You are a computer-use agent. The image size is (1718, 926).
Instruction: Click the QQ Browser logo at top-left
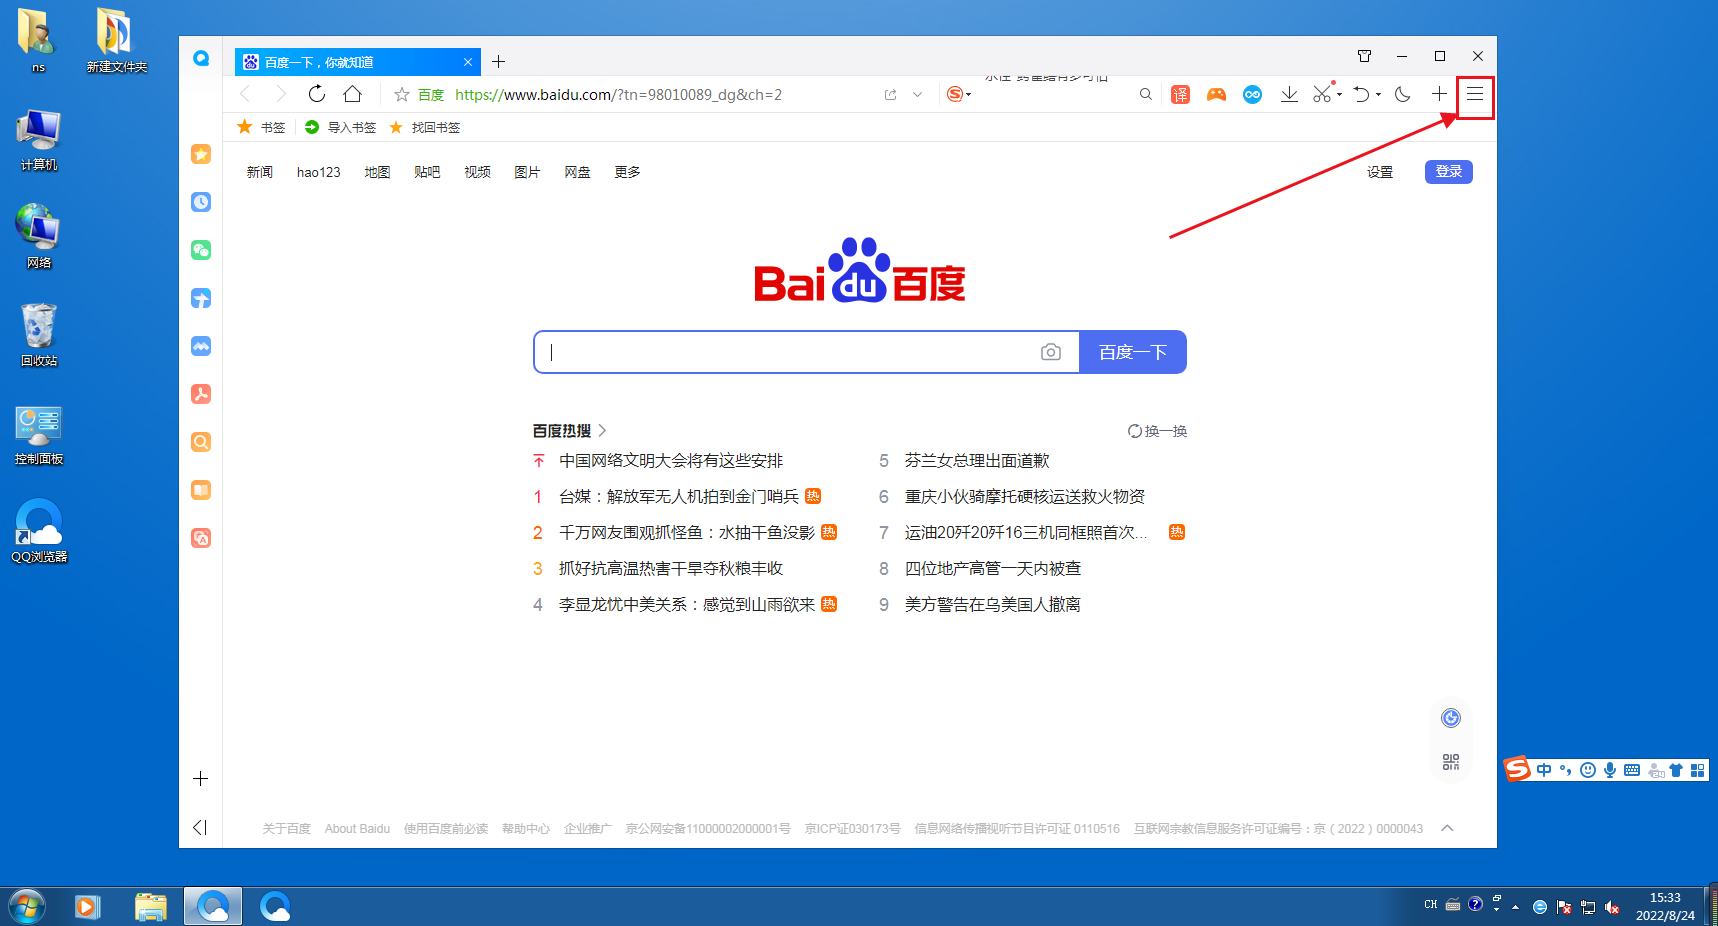click(x=201, y=58)
